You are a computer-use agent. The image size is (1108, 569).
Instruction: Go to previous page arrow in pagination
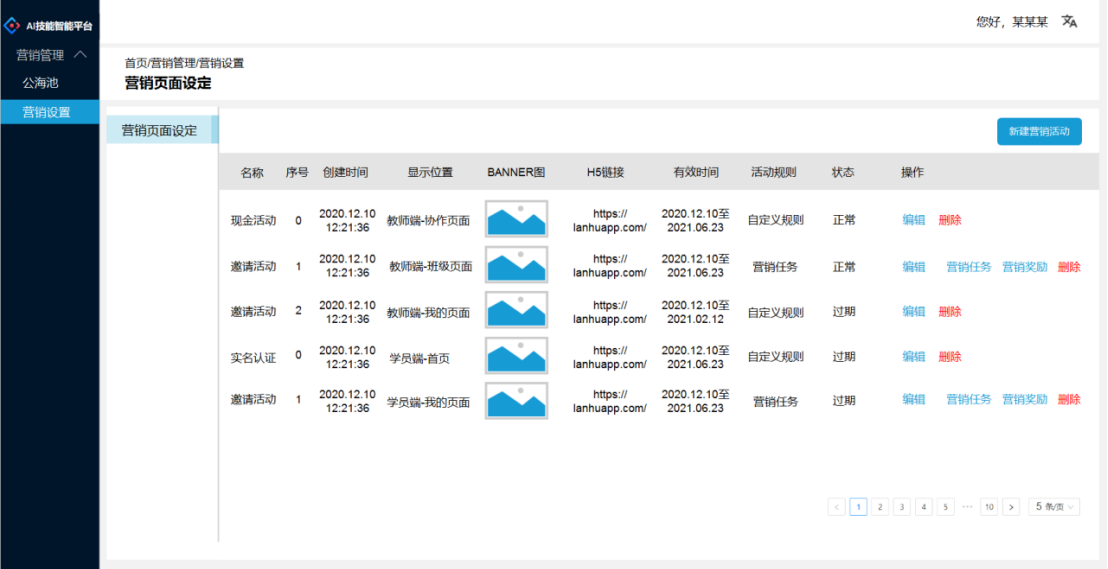837,507
